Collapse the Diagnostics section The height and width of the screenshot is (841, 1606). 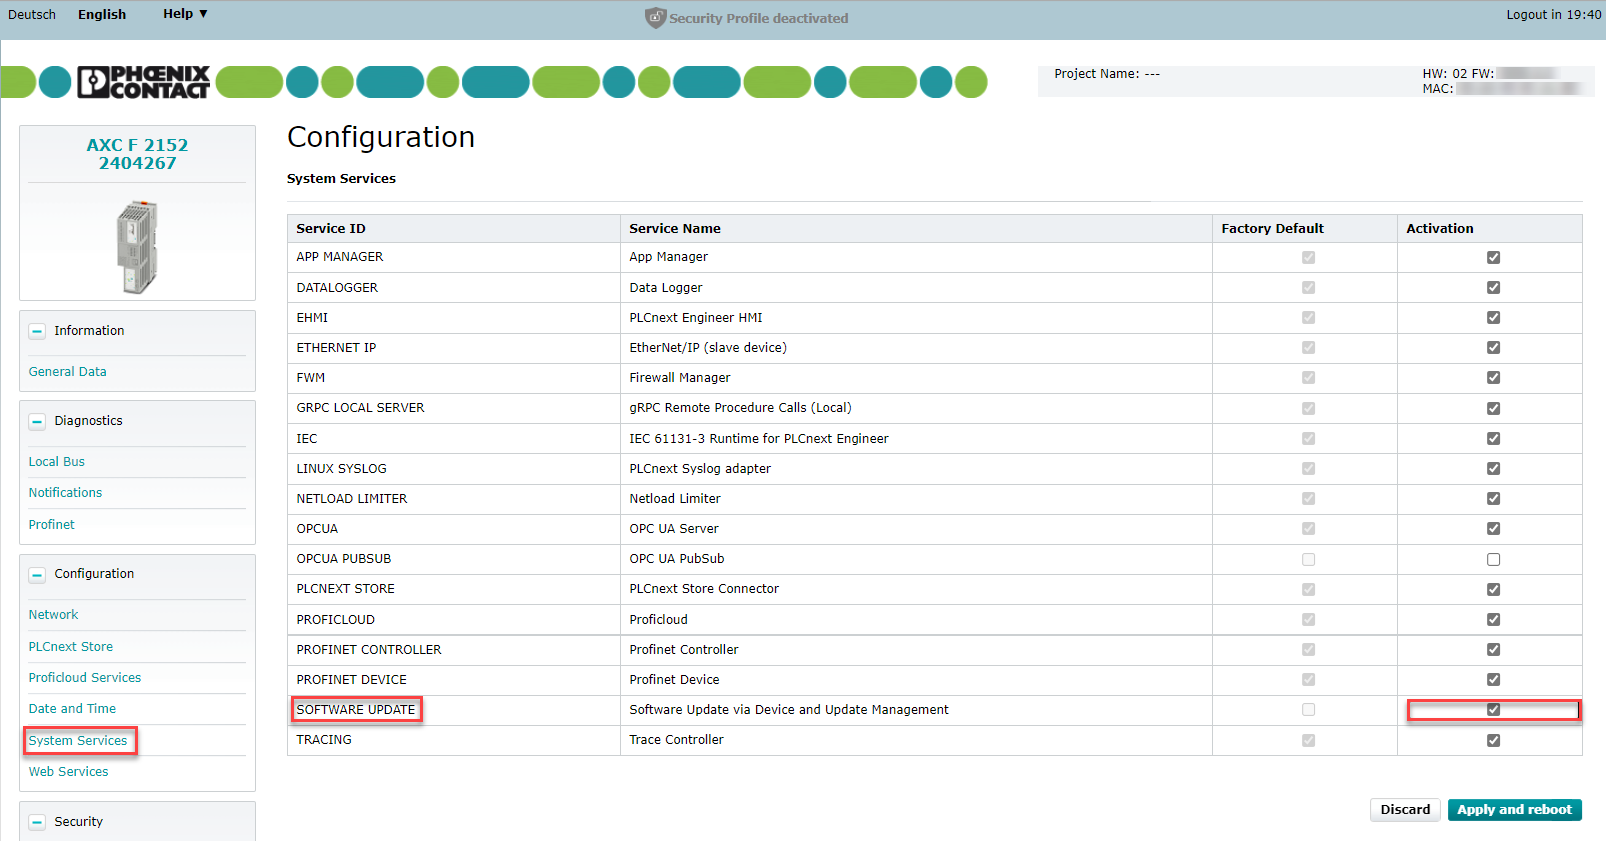[x=37, y=421]
